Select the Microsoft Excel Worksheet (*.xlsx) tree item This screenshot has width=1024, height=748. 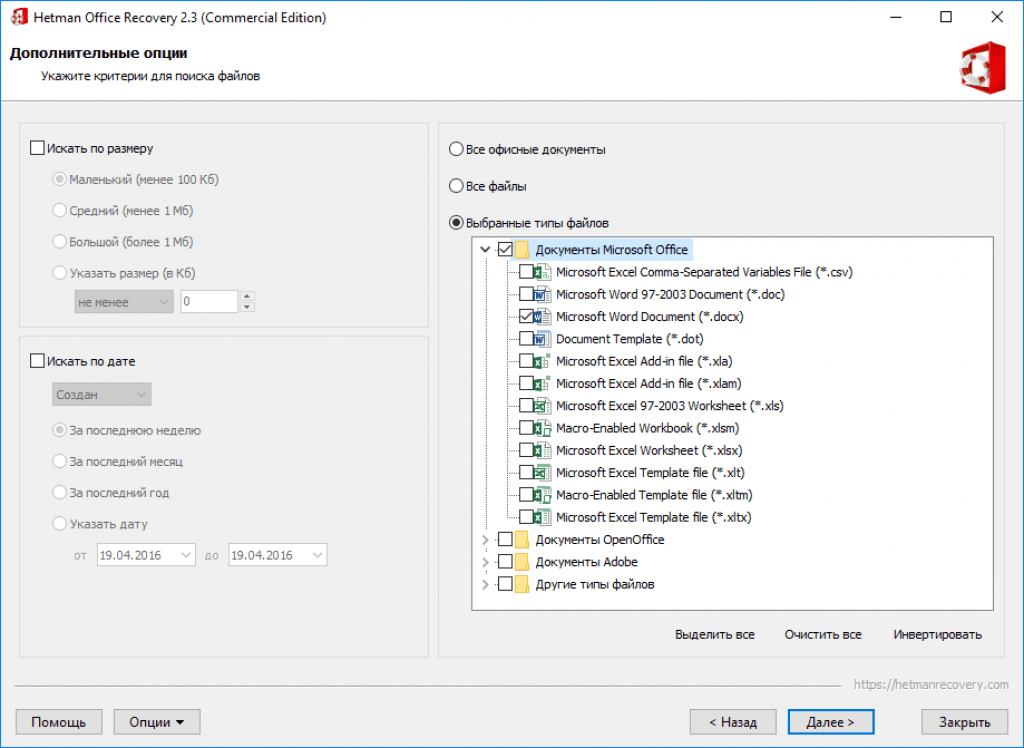648,450
